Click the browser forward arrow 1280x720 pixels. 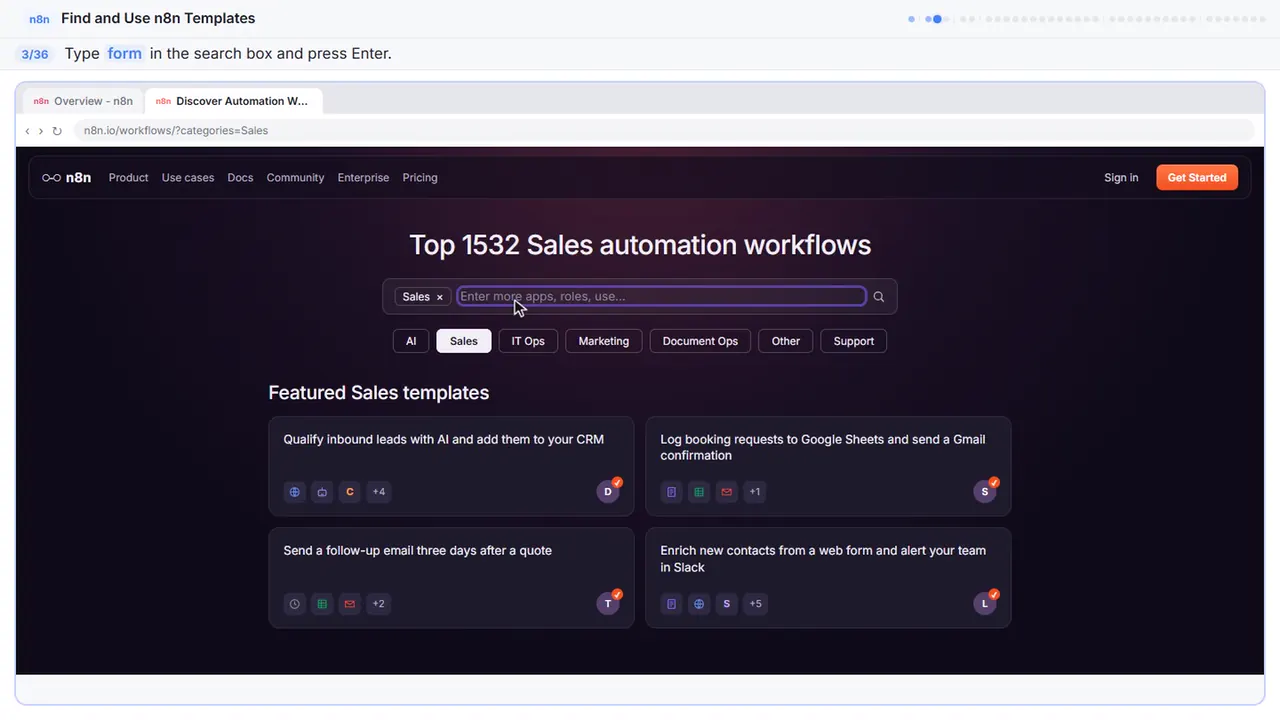(41, 131)
